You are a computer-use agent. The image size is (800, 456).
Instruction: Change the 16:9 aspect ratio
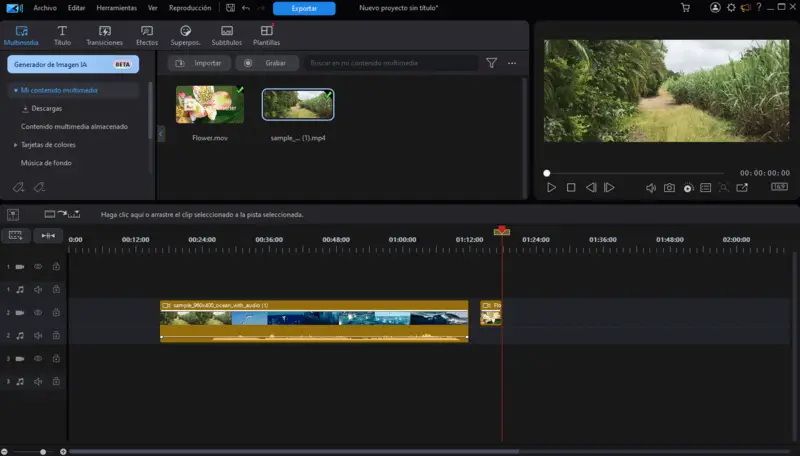pyautogui.click(x=779, y=187)
